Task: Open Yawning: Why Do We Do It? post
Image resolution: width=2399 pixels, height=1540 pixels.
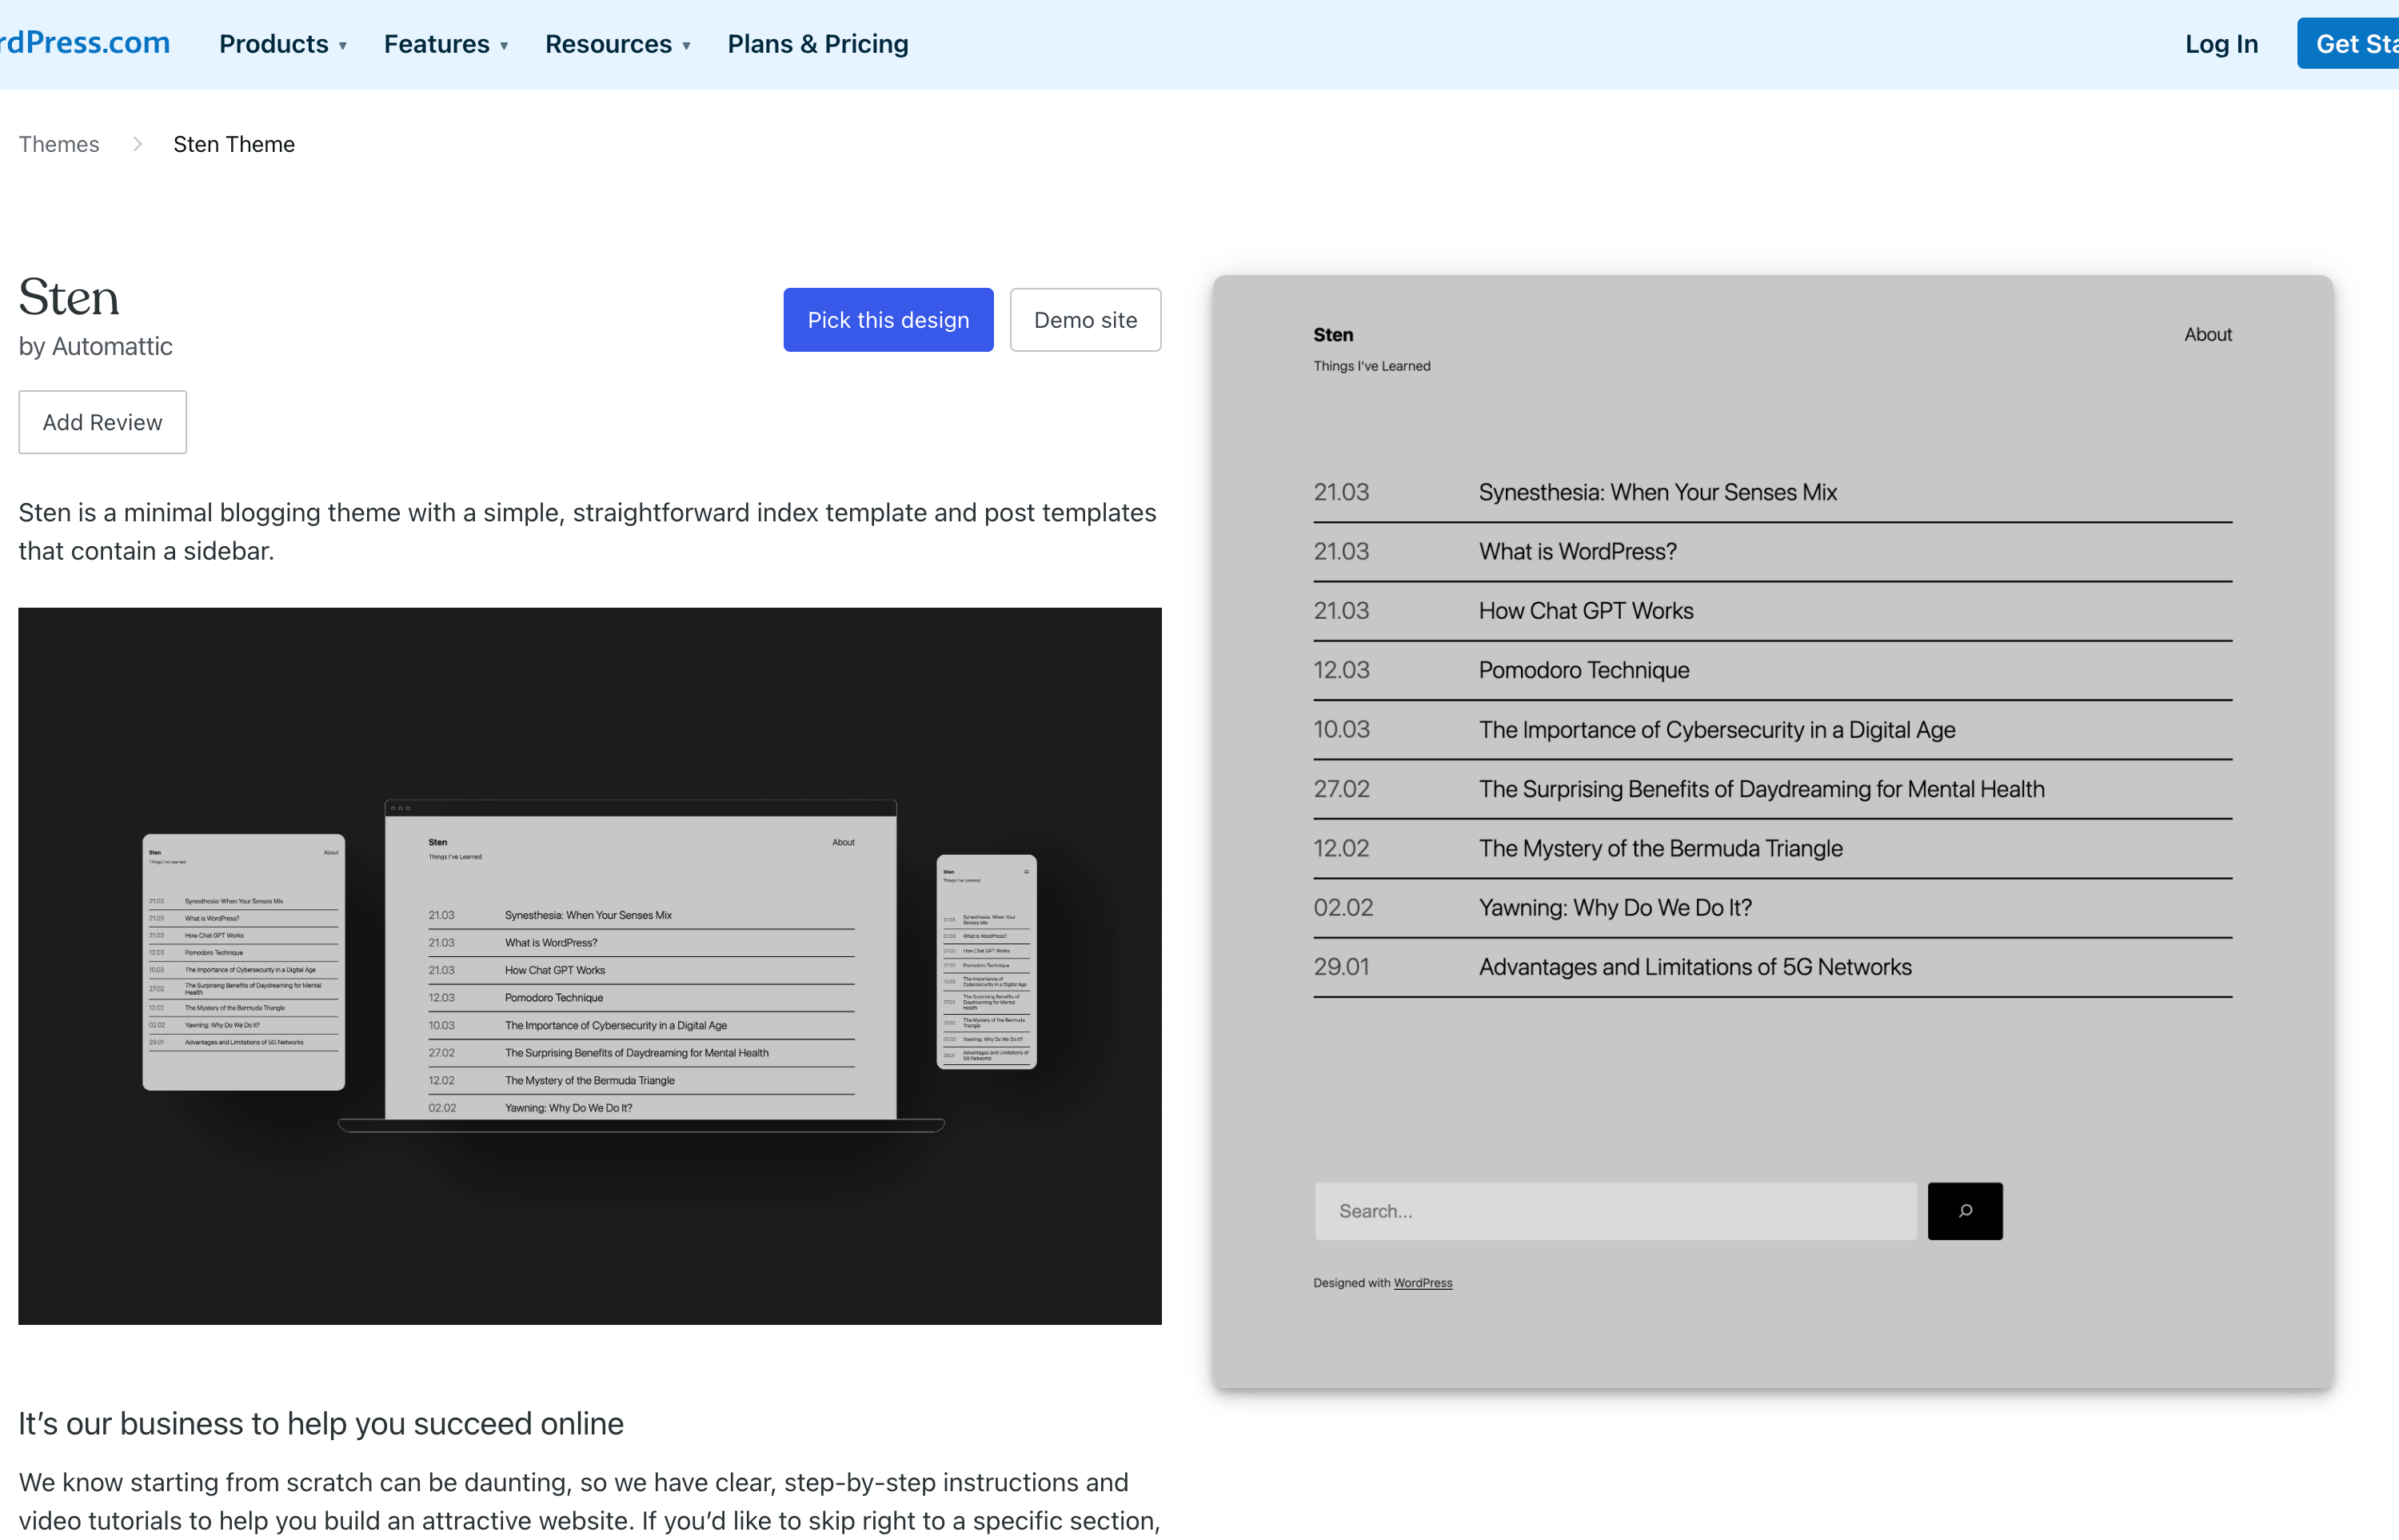Action: pyautogui.click(x=1614, y=907)
